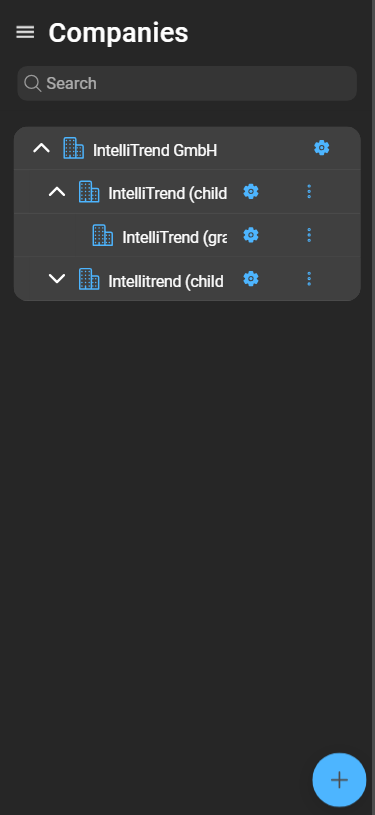Open settings gear for IntelliTrend (gra
The height and width of the screenshot is (815, 375).
point(251,235)
